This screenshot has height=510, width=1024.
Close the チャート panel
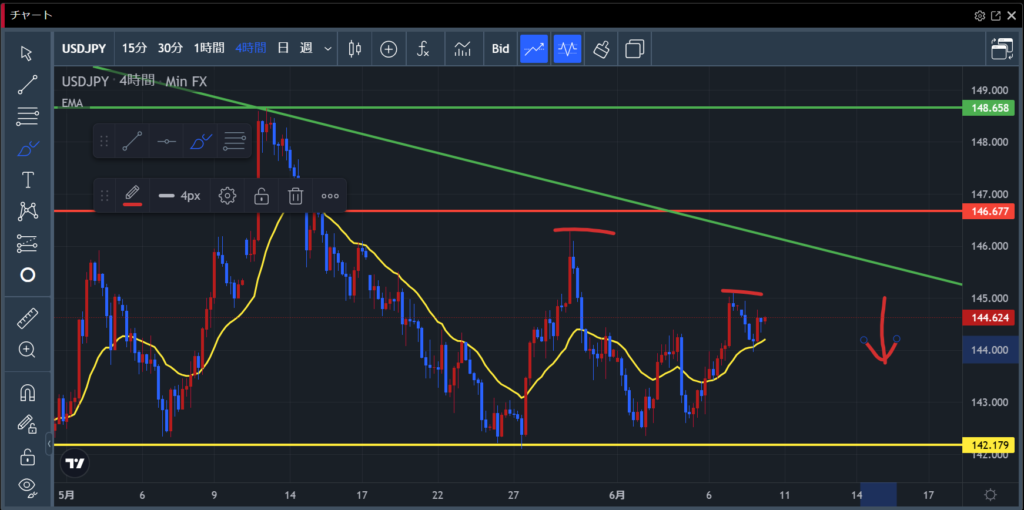pyautogui.click(x=1012, y=16)
